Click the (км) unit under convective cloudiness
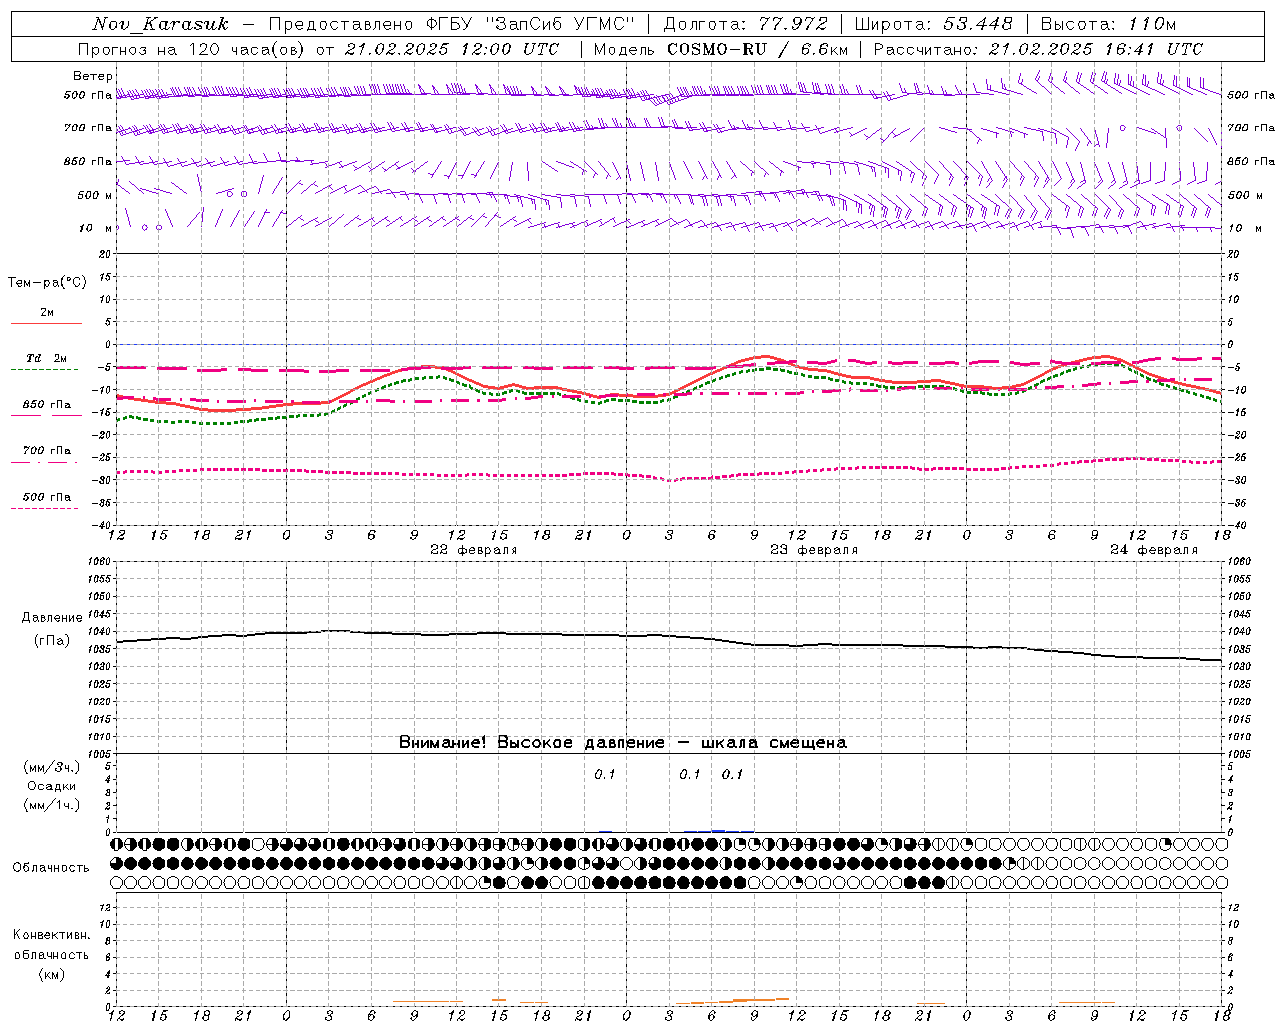This screenshot has width=1280, height=1024. coord(52,974)
